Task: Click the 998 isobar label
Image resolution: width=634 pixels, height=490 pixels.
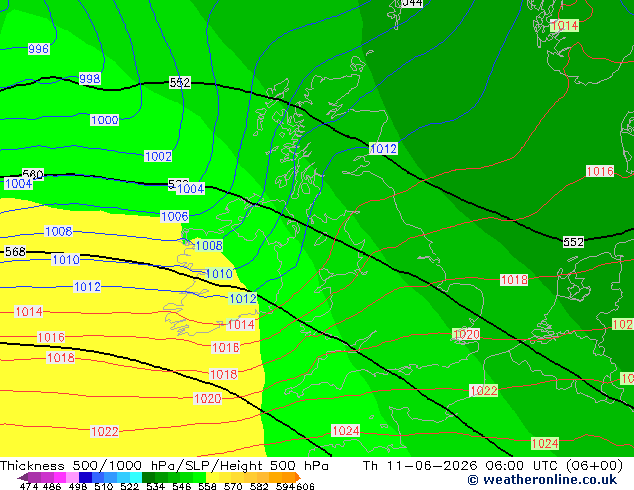Action: point(89,78)
